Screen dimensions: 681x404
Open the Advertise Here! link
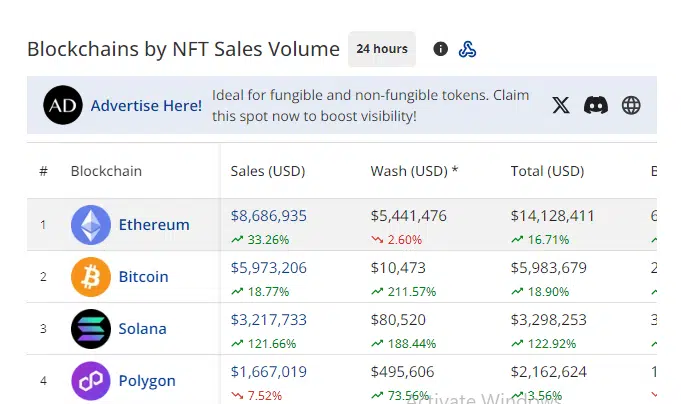pos(146,106)
